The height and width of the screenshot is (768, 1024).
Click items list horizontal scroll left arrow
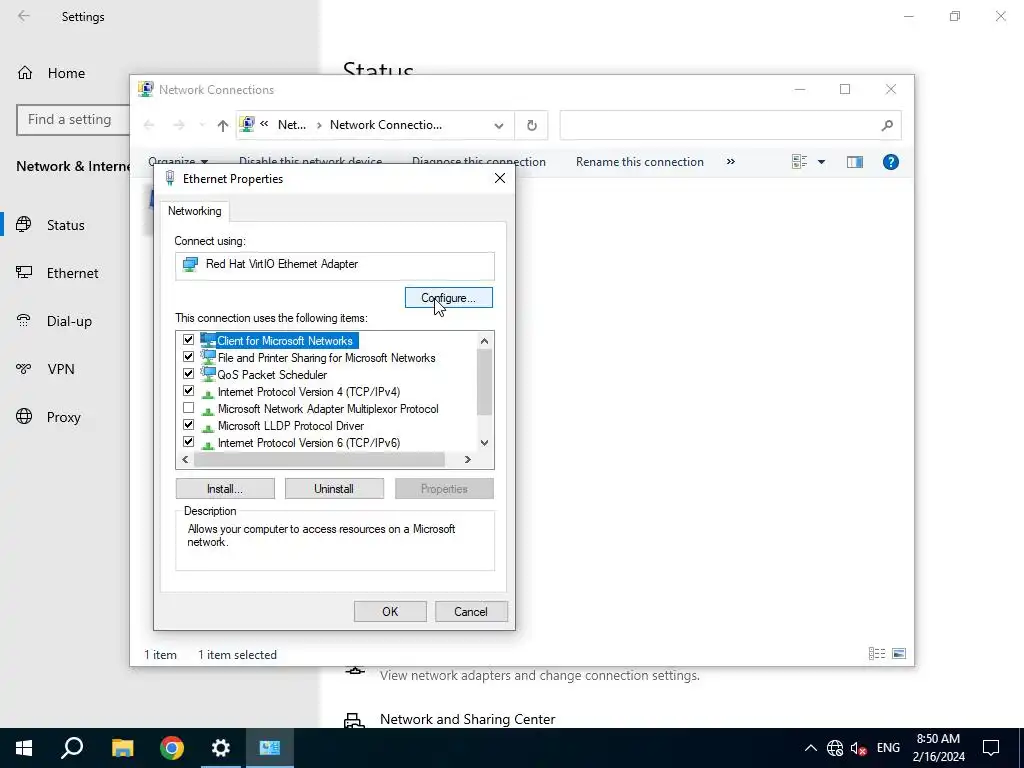[x=185, y=460]
